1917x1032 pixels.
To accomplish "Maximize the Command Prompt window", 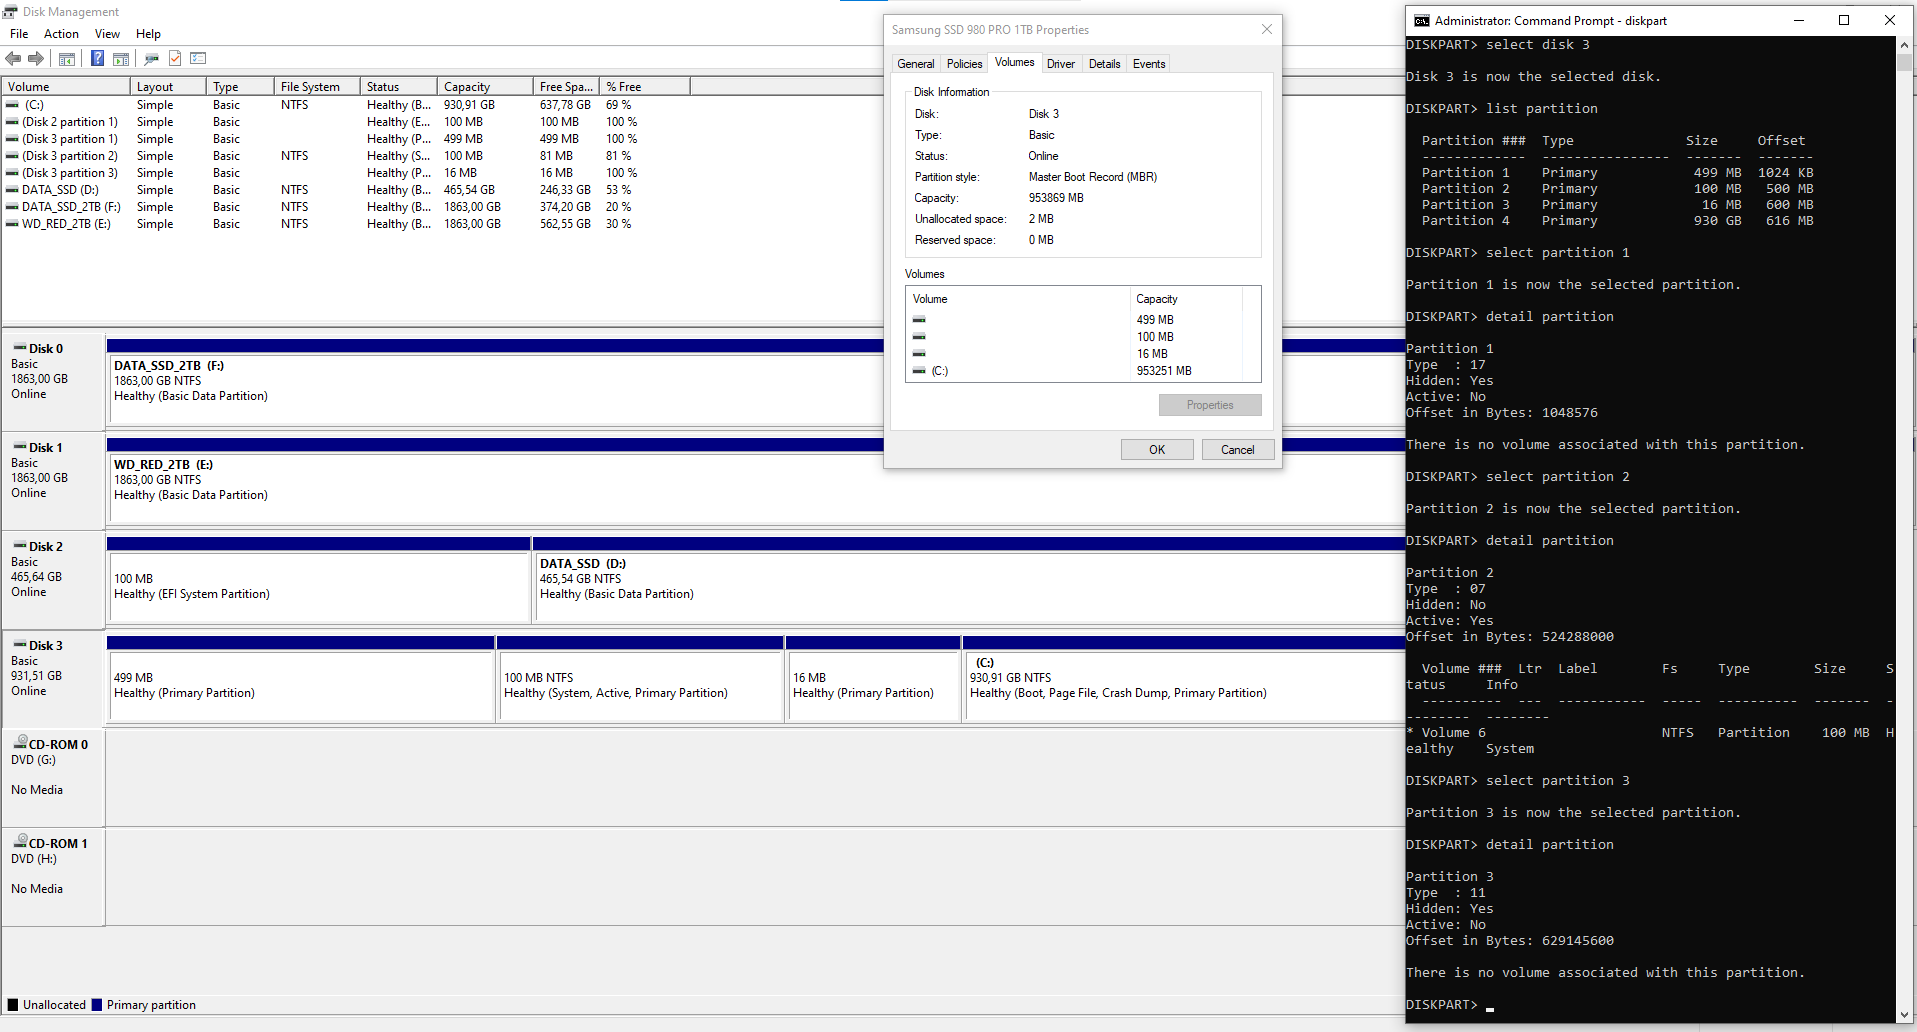I will (x=1844, y=20).
